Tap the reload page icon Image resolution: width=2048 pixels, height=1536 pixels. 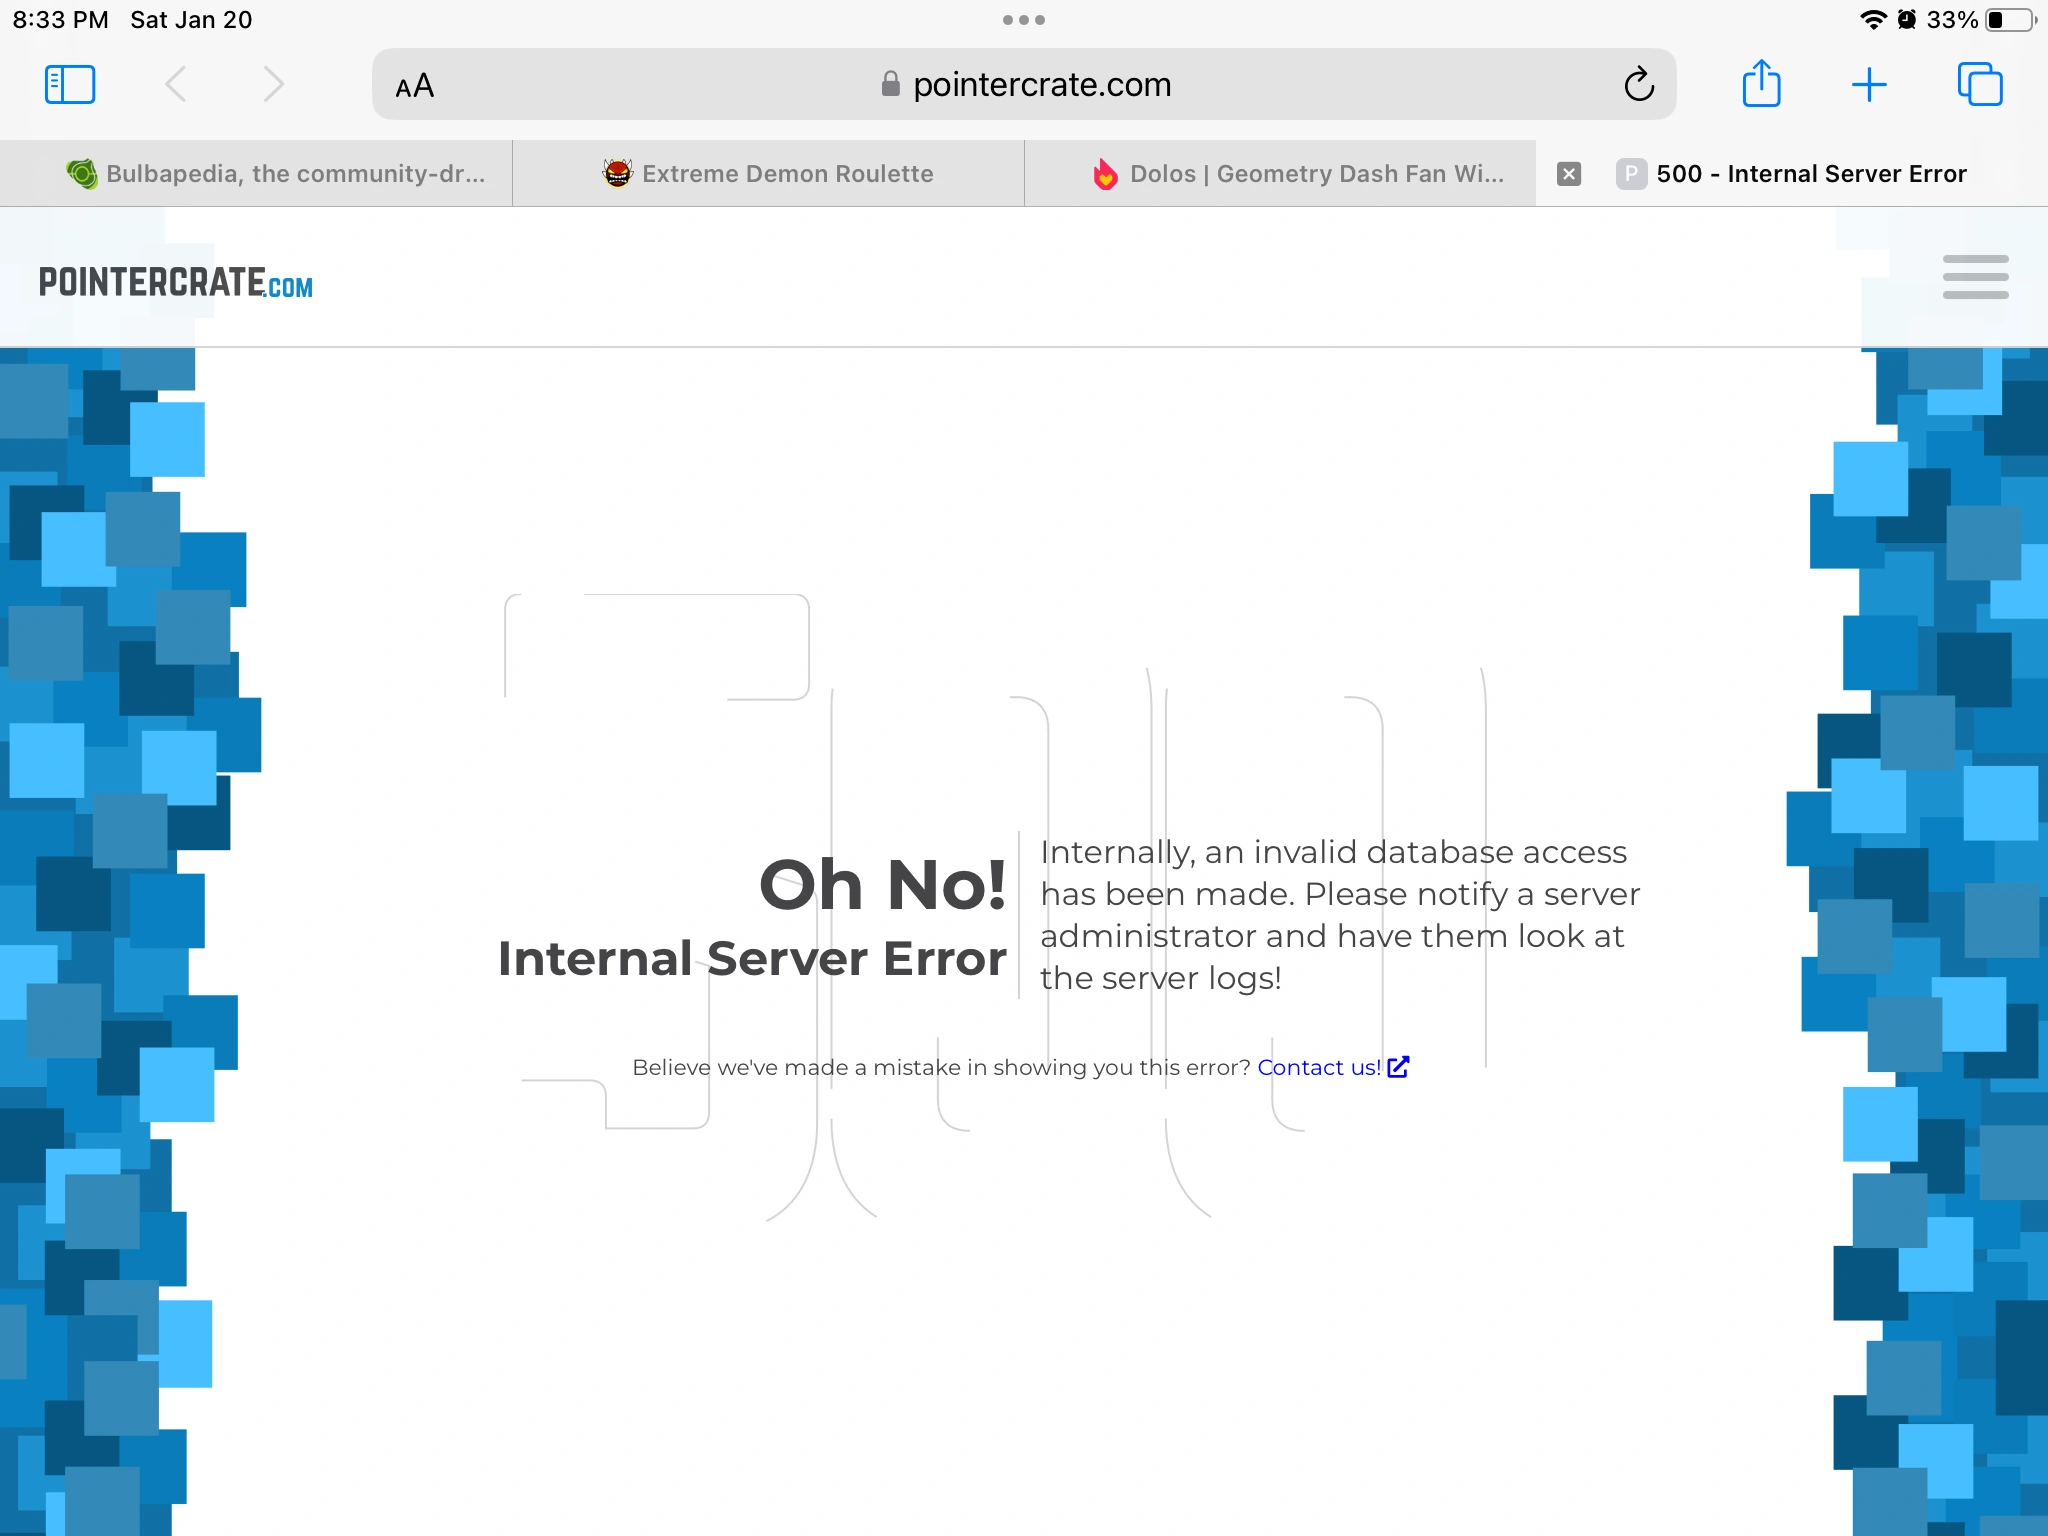(1637, 84)
